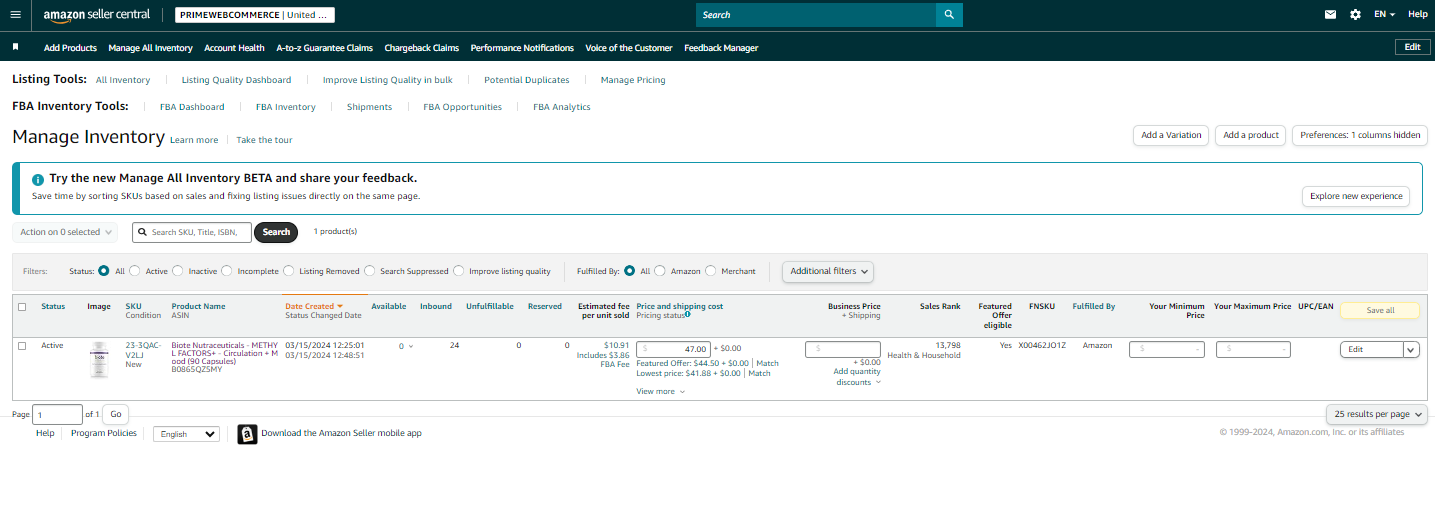
Task: Expand Add quantity discounts
Action: (x=857, y=377)
